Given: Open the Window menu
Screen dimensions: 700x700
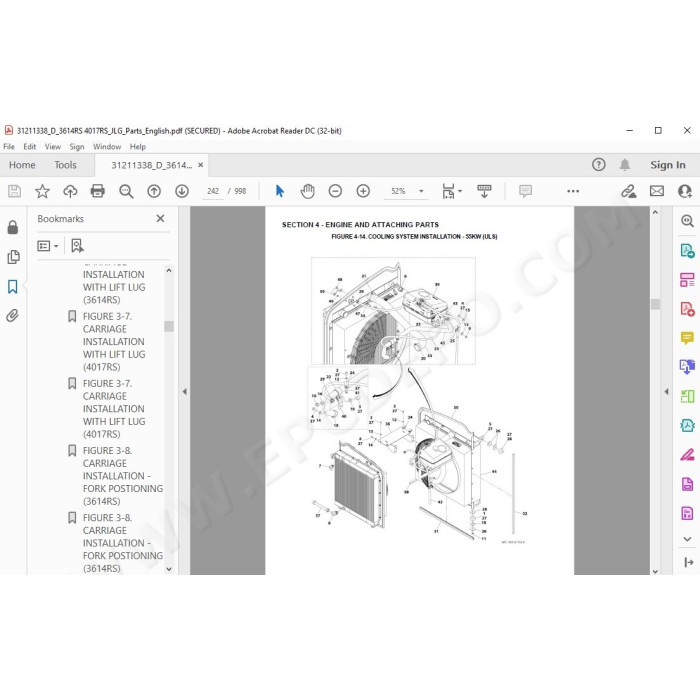Looking at the screenshot, I should [107, 146].
